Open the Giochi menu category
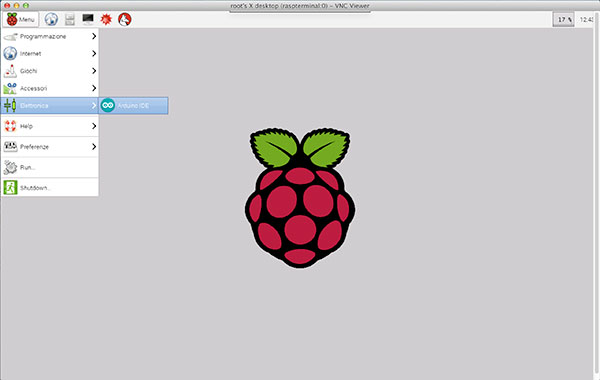Image resolution: width=600 pixels, height=380 pixels. (x=50, y=71)
